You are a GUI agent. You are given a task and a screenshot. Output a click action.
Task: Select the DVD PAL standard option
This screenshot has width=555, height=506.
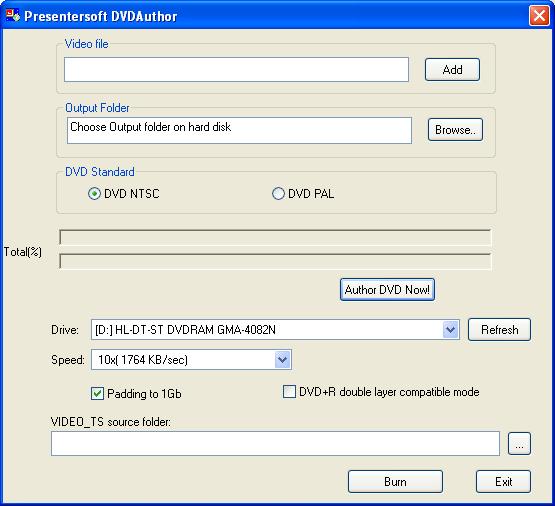click(x=278, y=194)
